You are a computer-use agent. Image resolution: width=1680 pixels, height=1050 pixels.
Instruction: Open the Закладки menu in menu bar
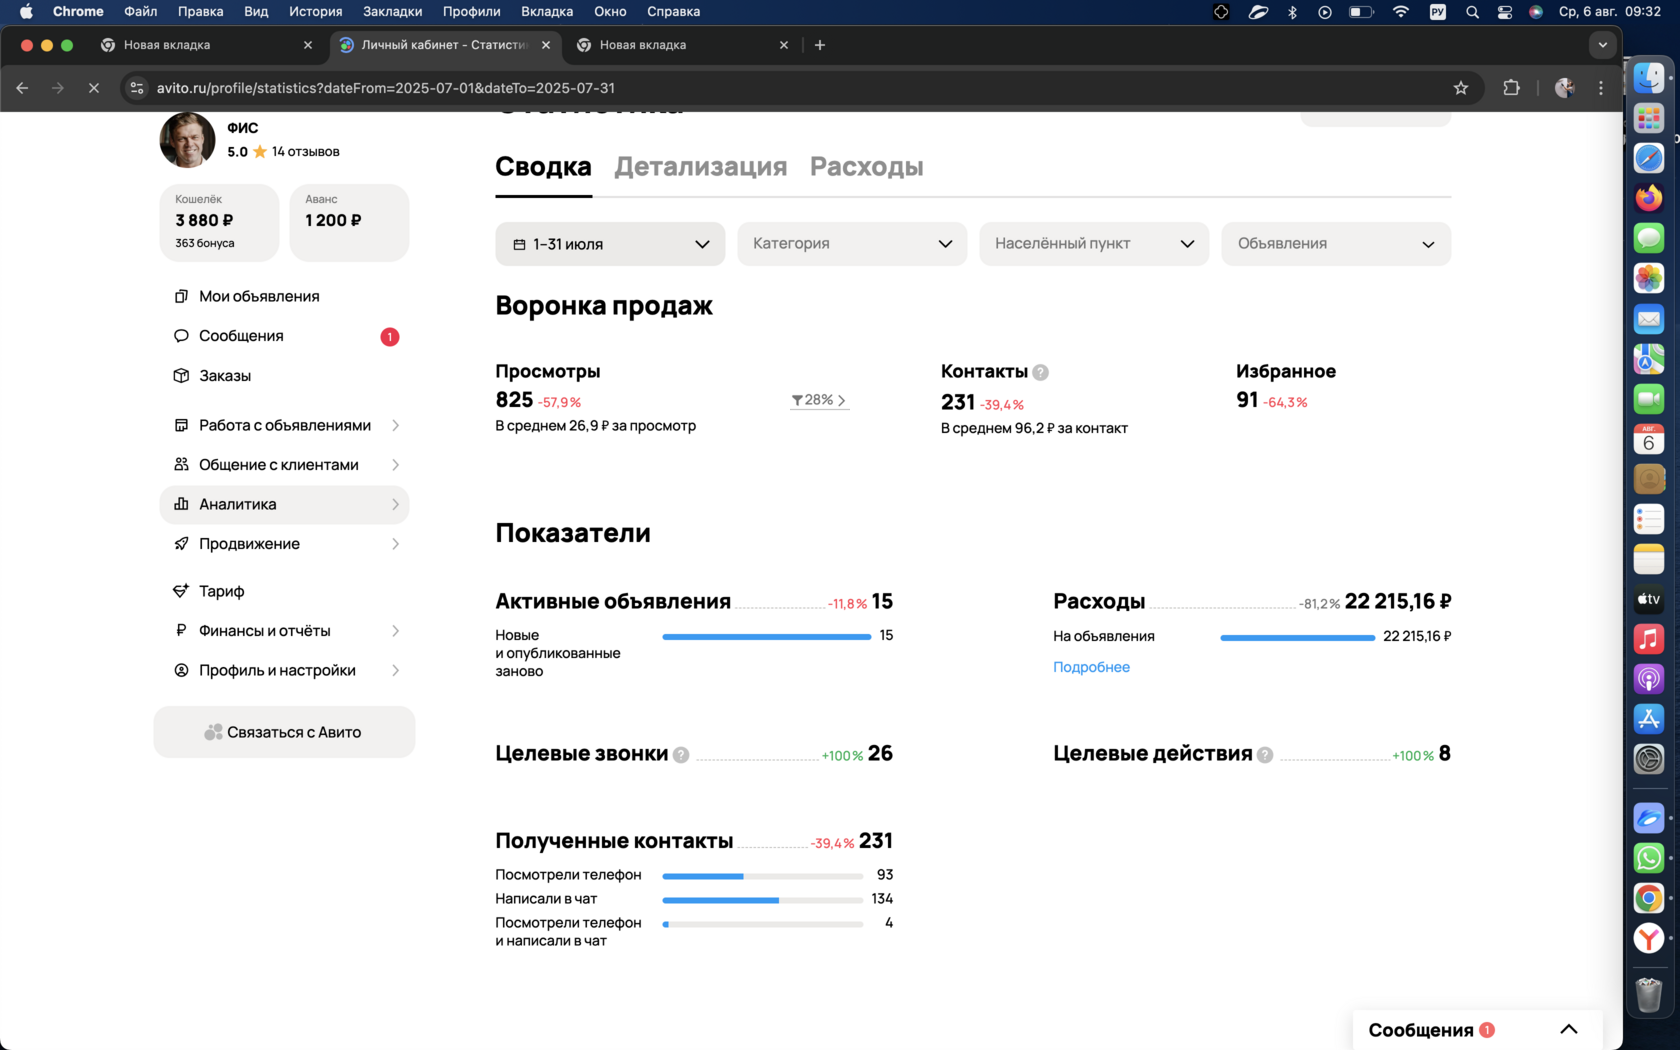(x=392, y=12)
